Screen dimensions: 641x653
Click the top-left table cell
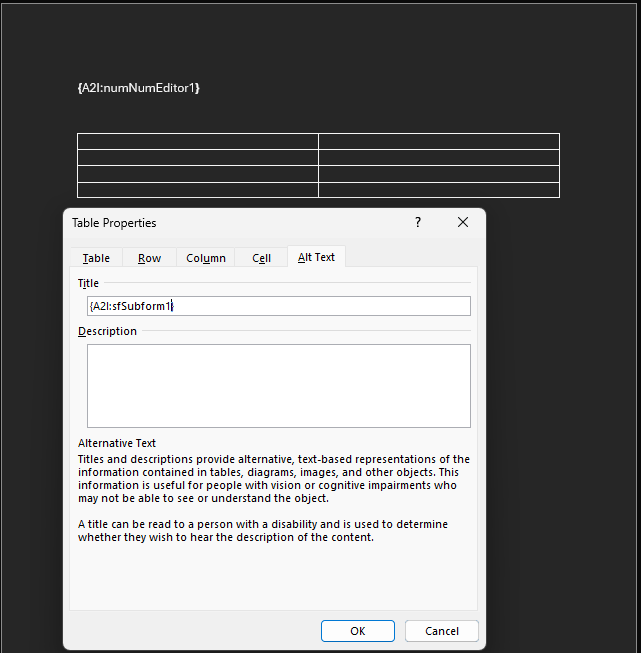point(197,141)
